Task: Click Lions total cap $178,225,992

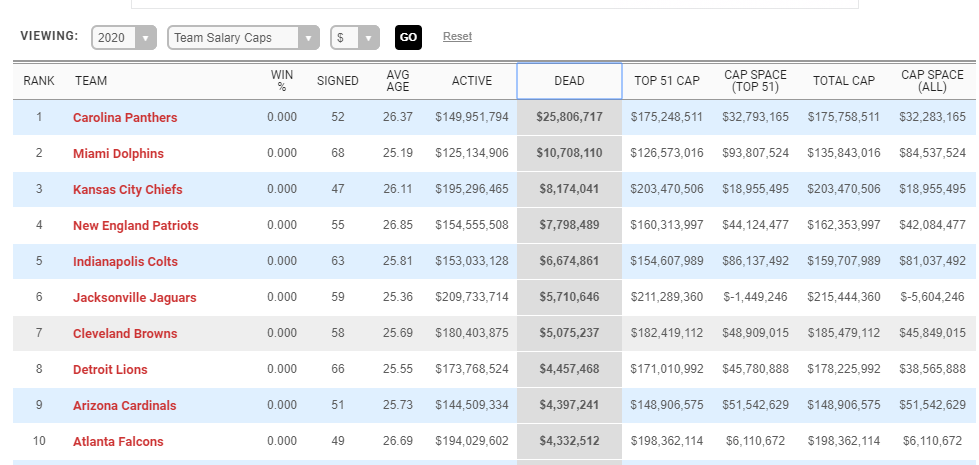Action: 844,369
